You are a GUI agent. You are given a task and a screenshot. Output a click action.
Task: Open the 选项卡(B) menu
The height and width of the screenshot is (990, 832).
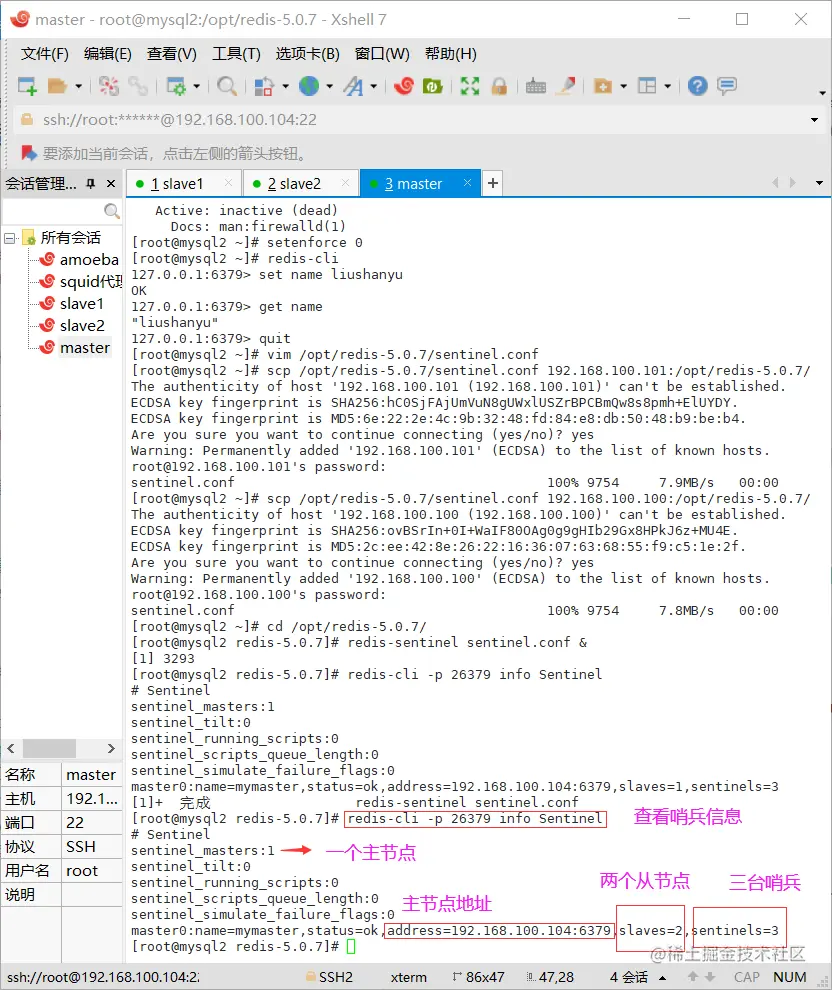[x=307, y=54]
